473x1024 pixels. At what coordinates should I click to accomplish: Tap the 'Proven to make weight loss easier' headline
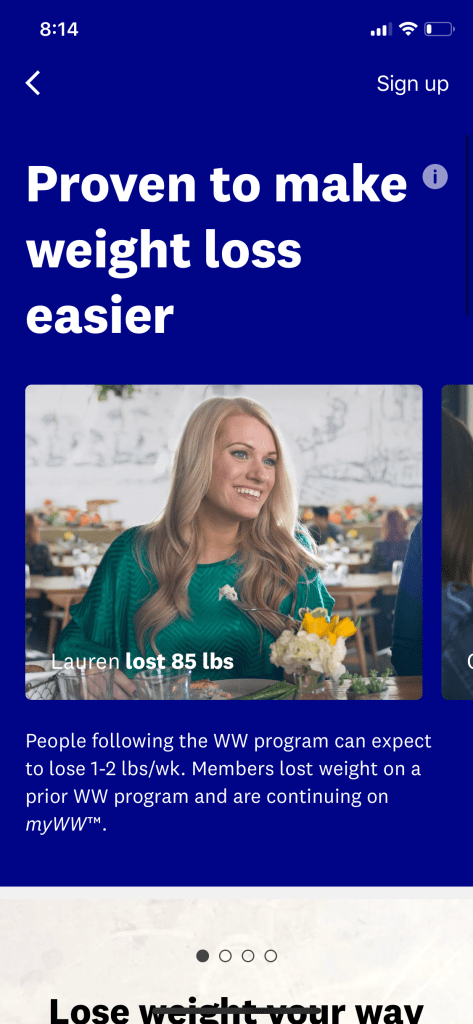pyautogui.click(x=217, y=249)
